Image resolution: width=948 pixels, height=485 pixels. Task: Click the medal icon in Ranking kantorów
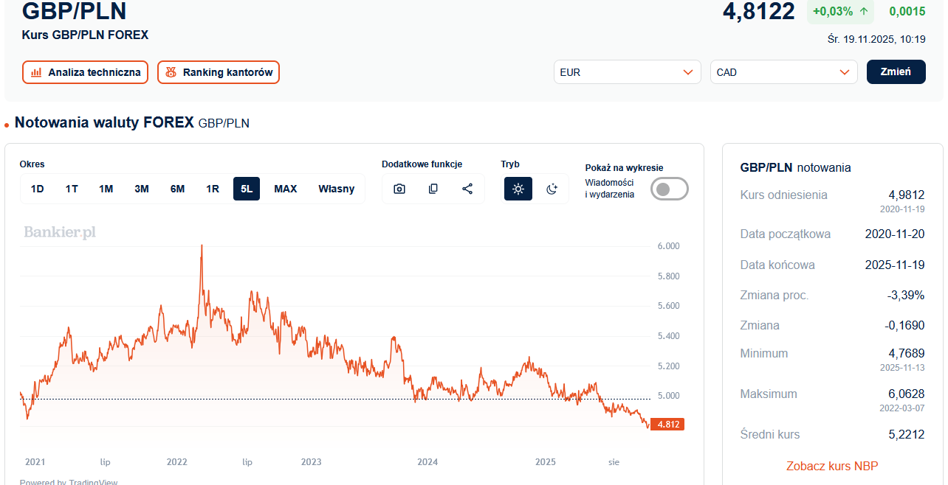click(x=171, y=73)
